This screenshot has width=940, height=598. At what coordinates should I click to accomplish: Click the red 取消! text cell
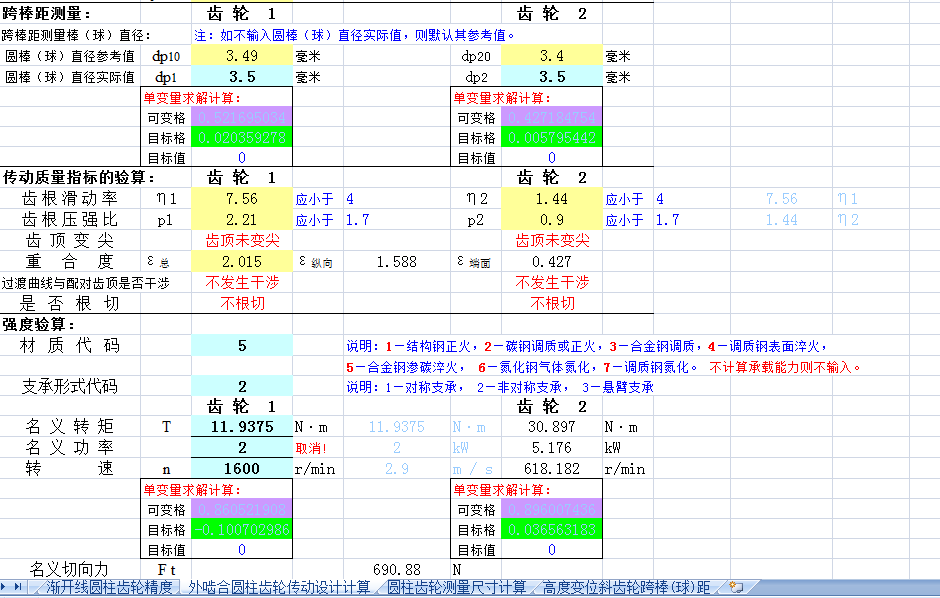coord(311,448)
